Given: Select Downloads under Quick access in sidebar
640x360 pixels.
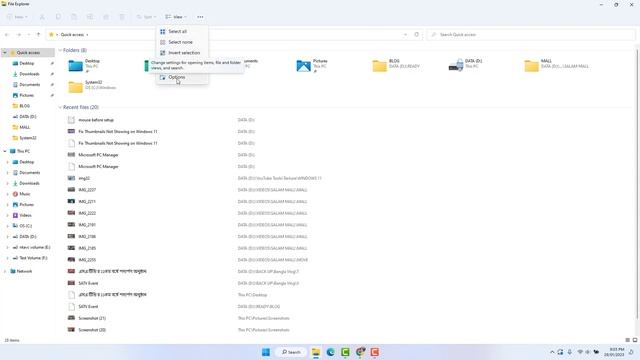Looking at the screenshot, I should point(29,74).
